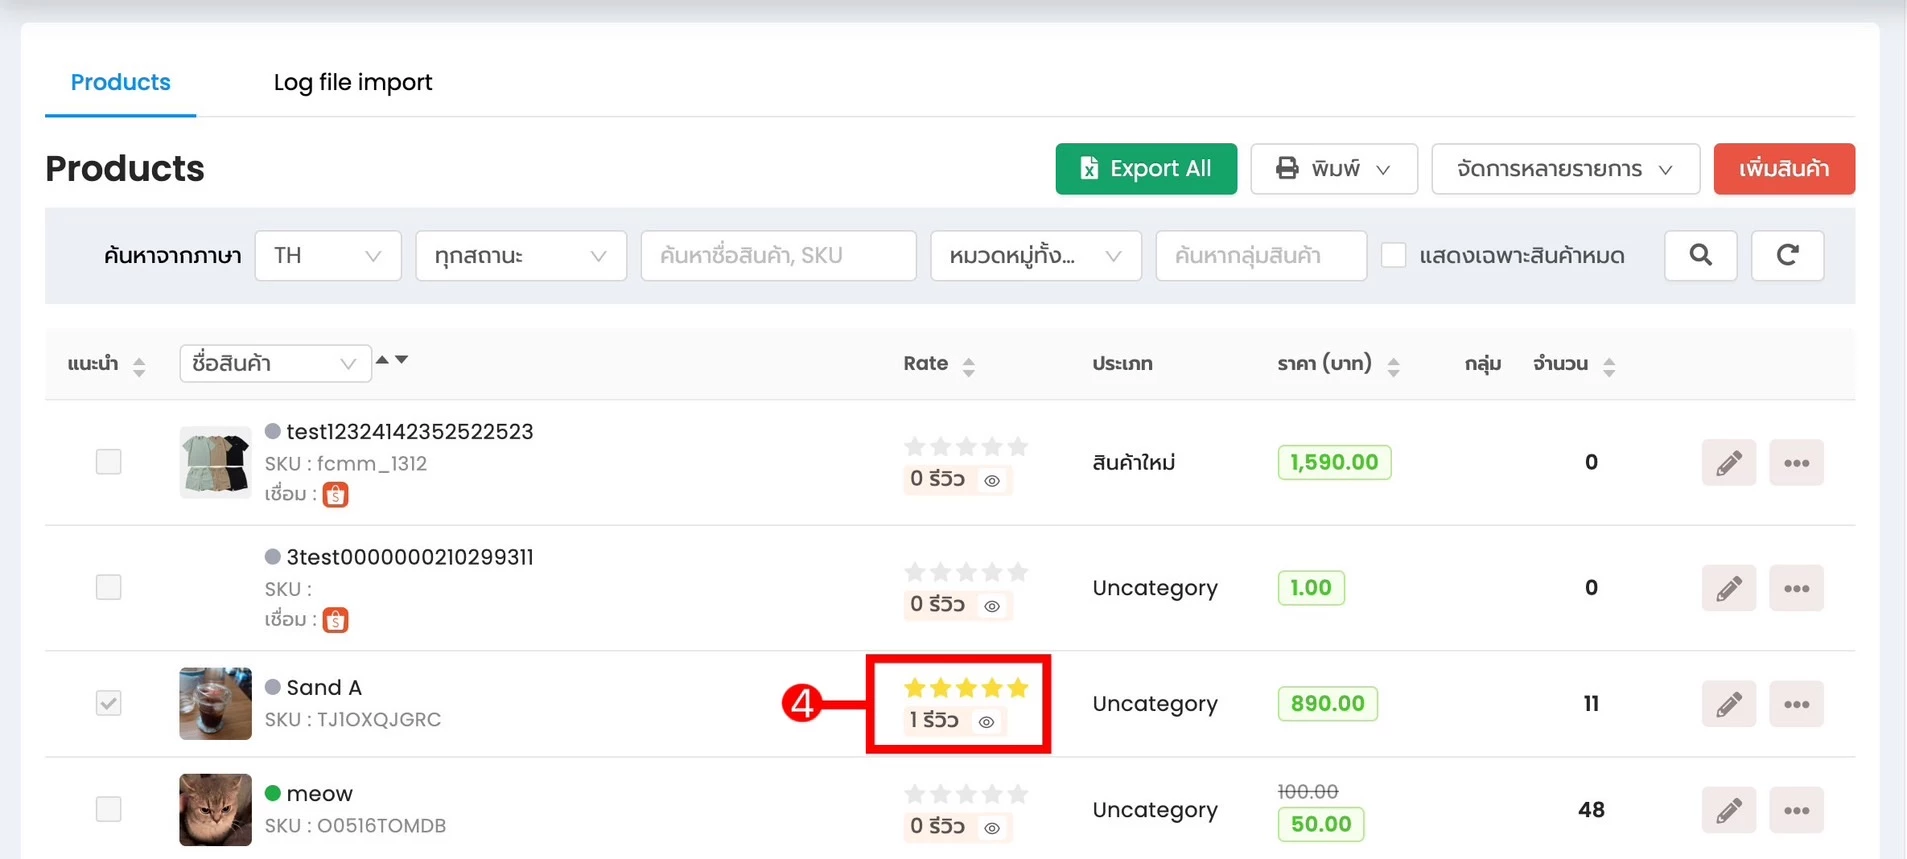This screenshot has height=859, width=1907.
Task: Click the quantity 48 value
Action: tap(1591, 809)
